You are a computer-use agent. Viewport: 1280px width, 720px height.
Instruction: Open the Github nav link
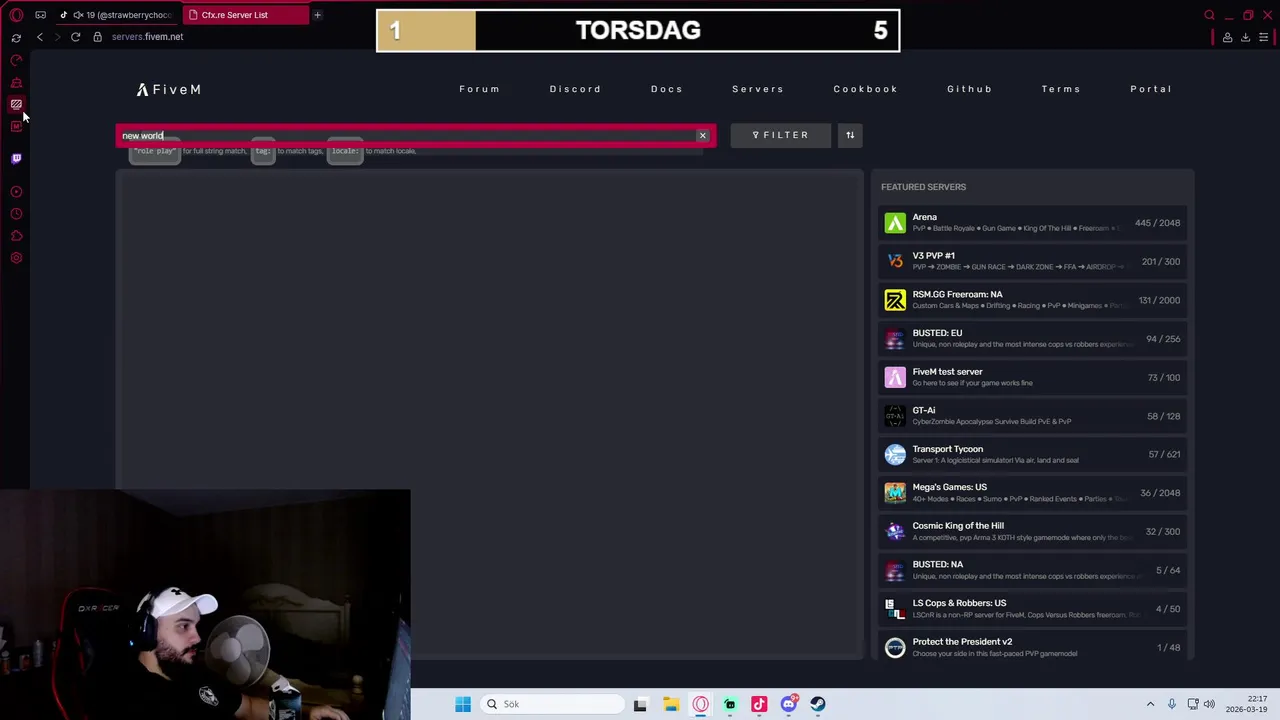pyautogui.click(x=969, y=89)
